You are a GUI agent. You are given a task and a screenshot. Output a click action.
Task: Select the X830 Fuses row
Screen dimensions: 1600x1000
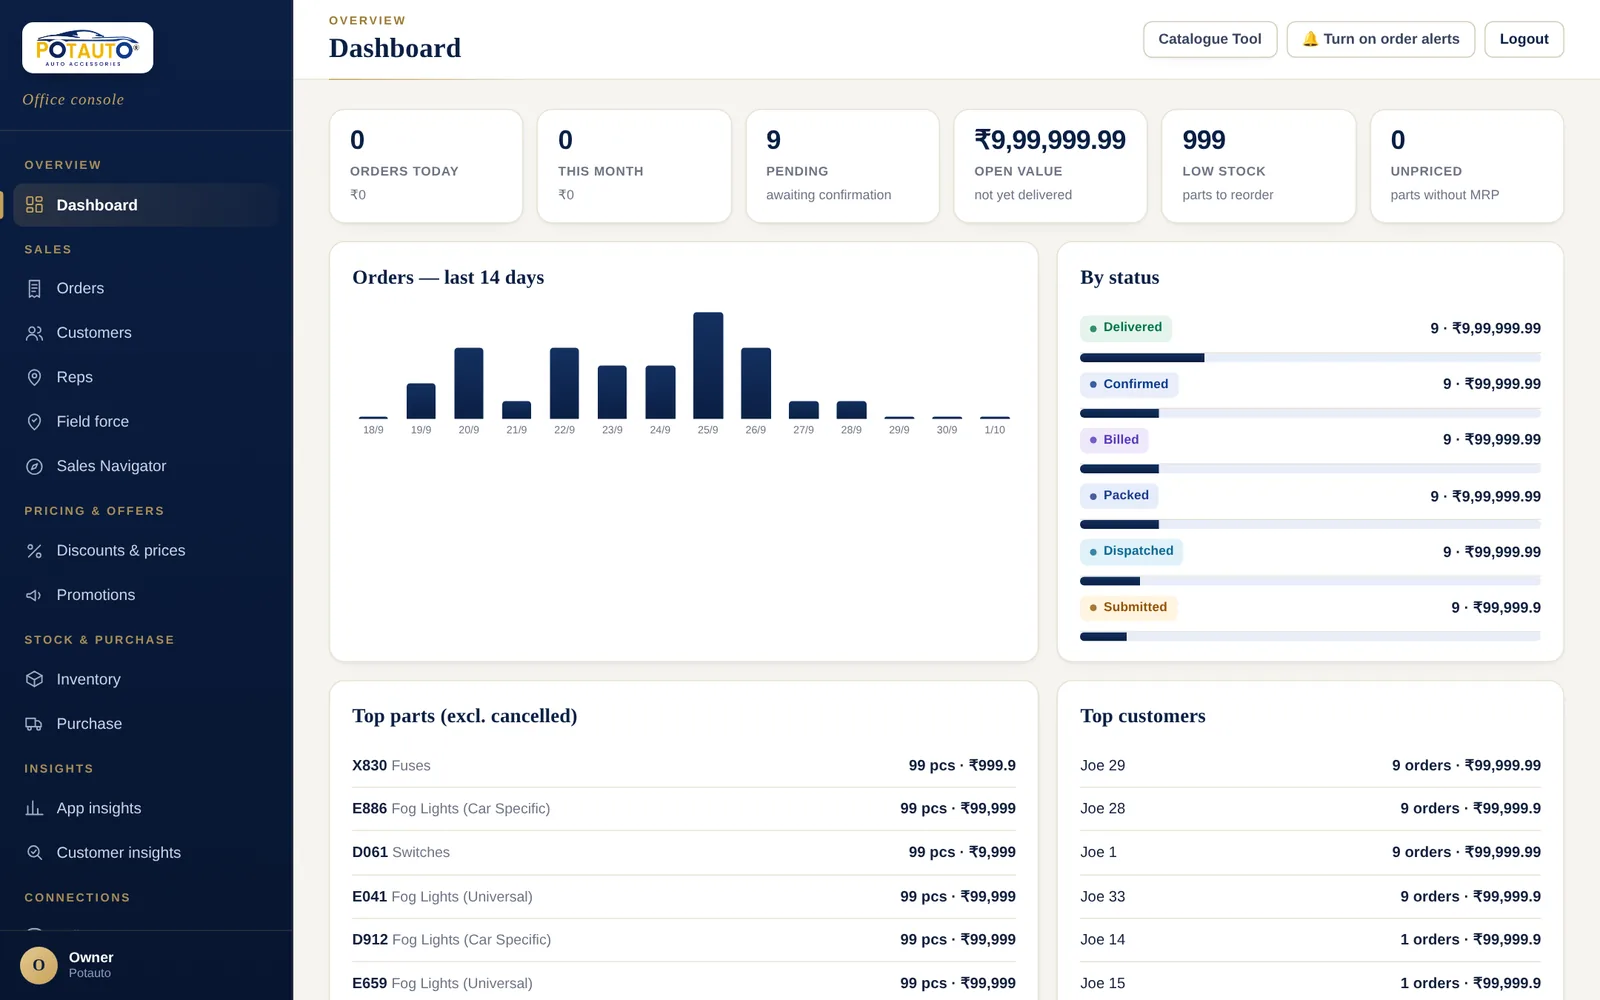pyautogui.click(x=684, y=766)
